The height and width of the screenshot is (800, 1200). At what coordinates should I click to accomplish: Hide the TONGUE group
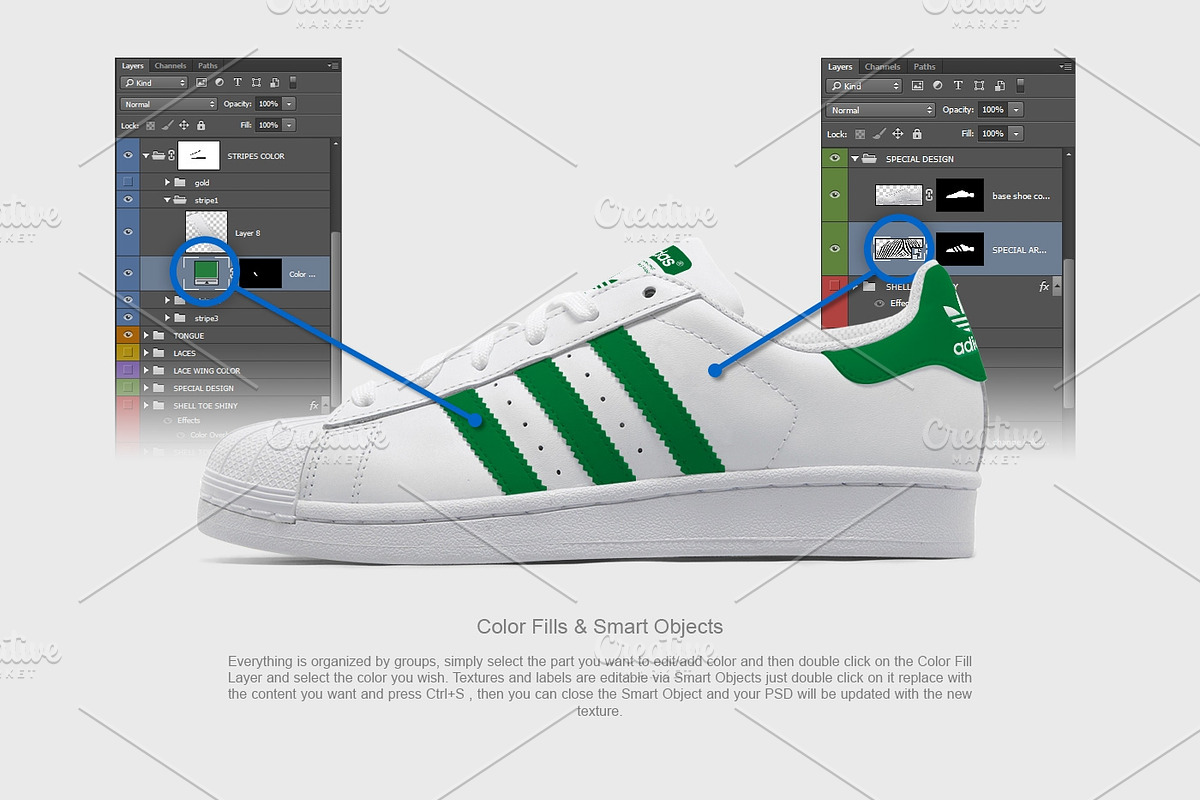(x=127, y=335)
